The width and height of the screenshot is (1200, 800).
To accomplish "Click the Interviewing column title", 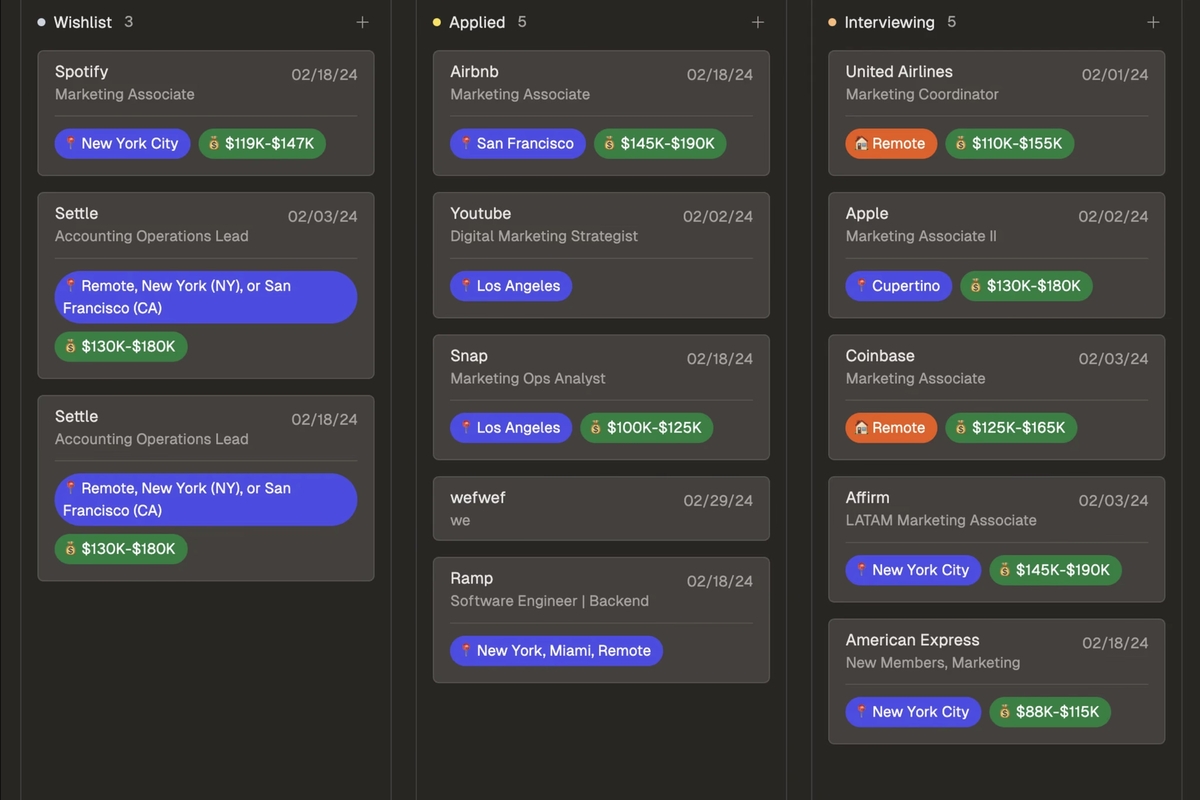I will (890, 22).
